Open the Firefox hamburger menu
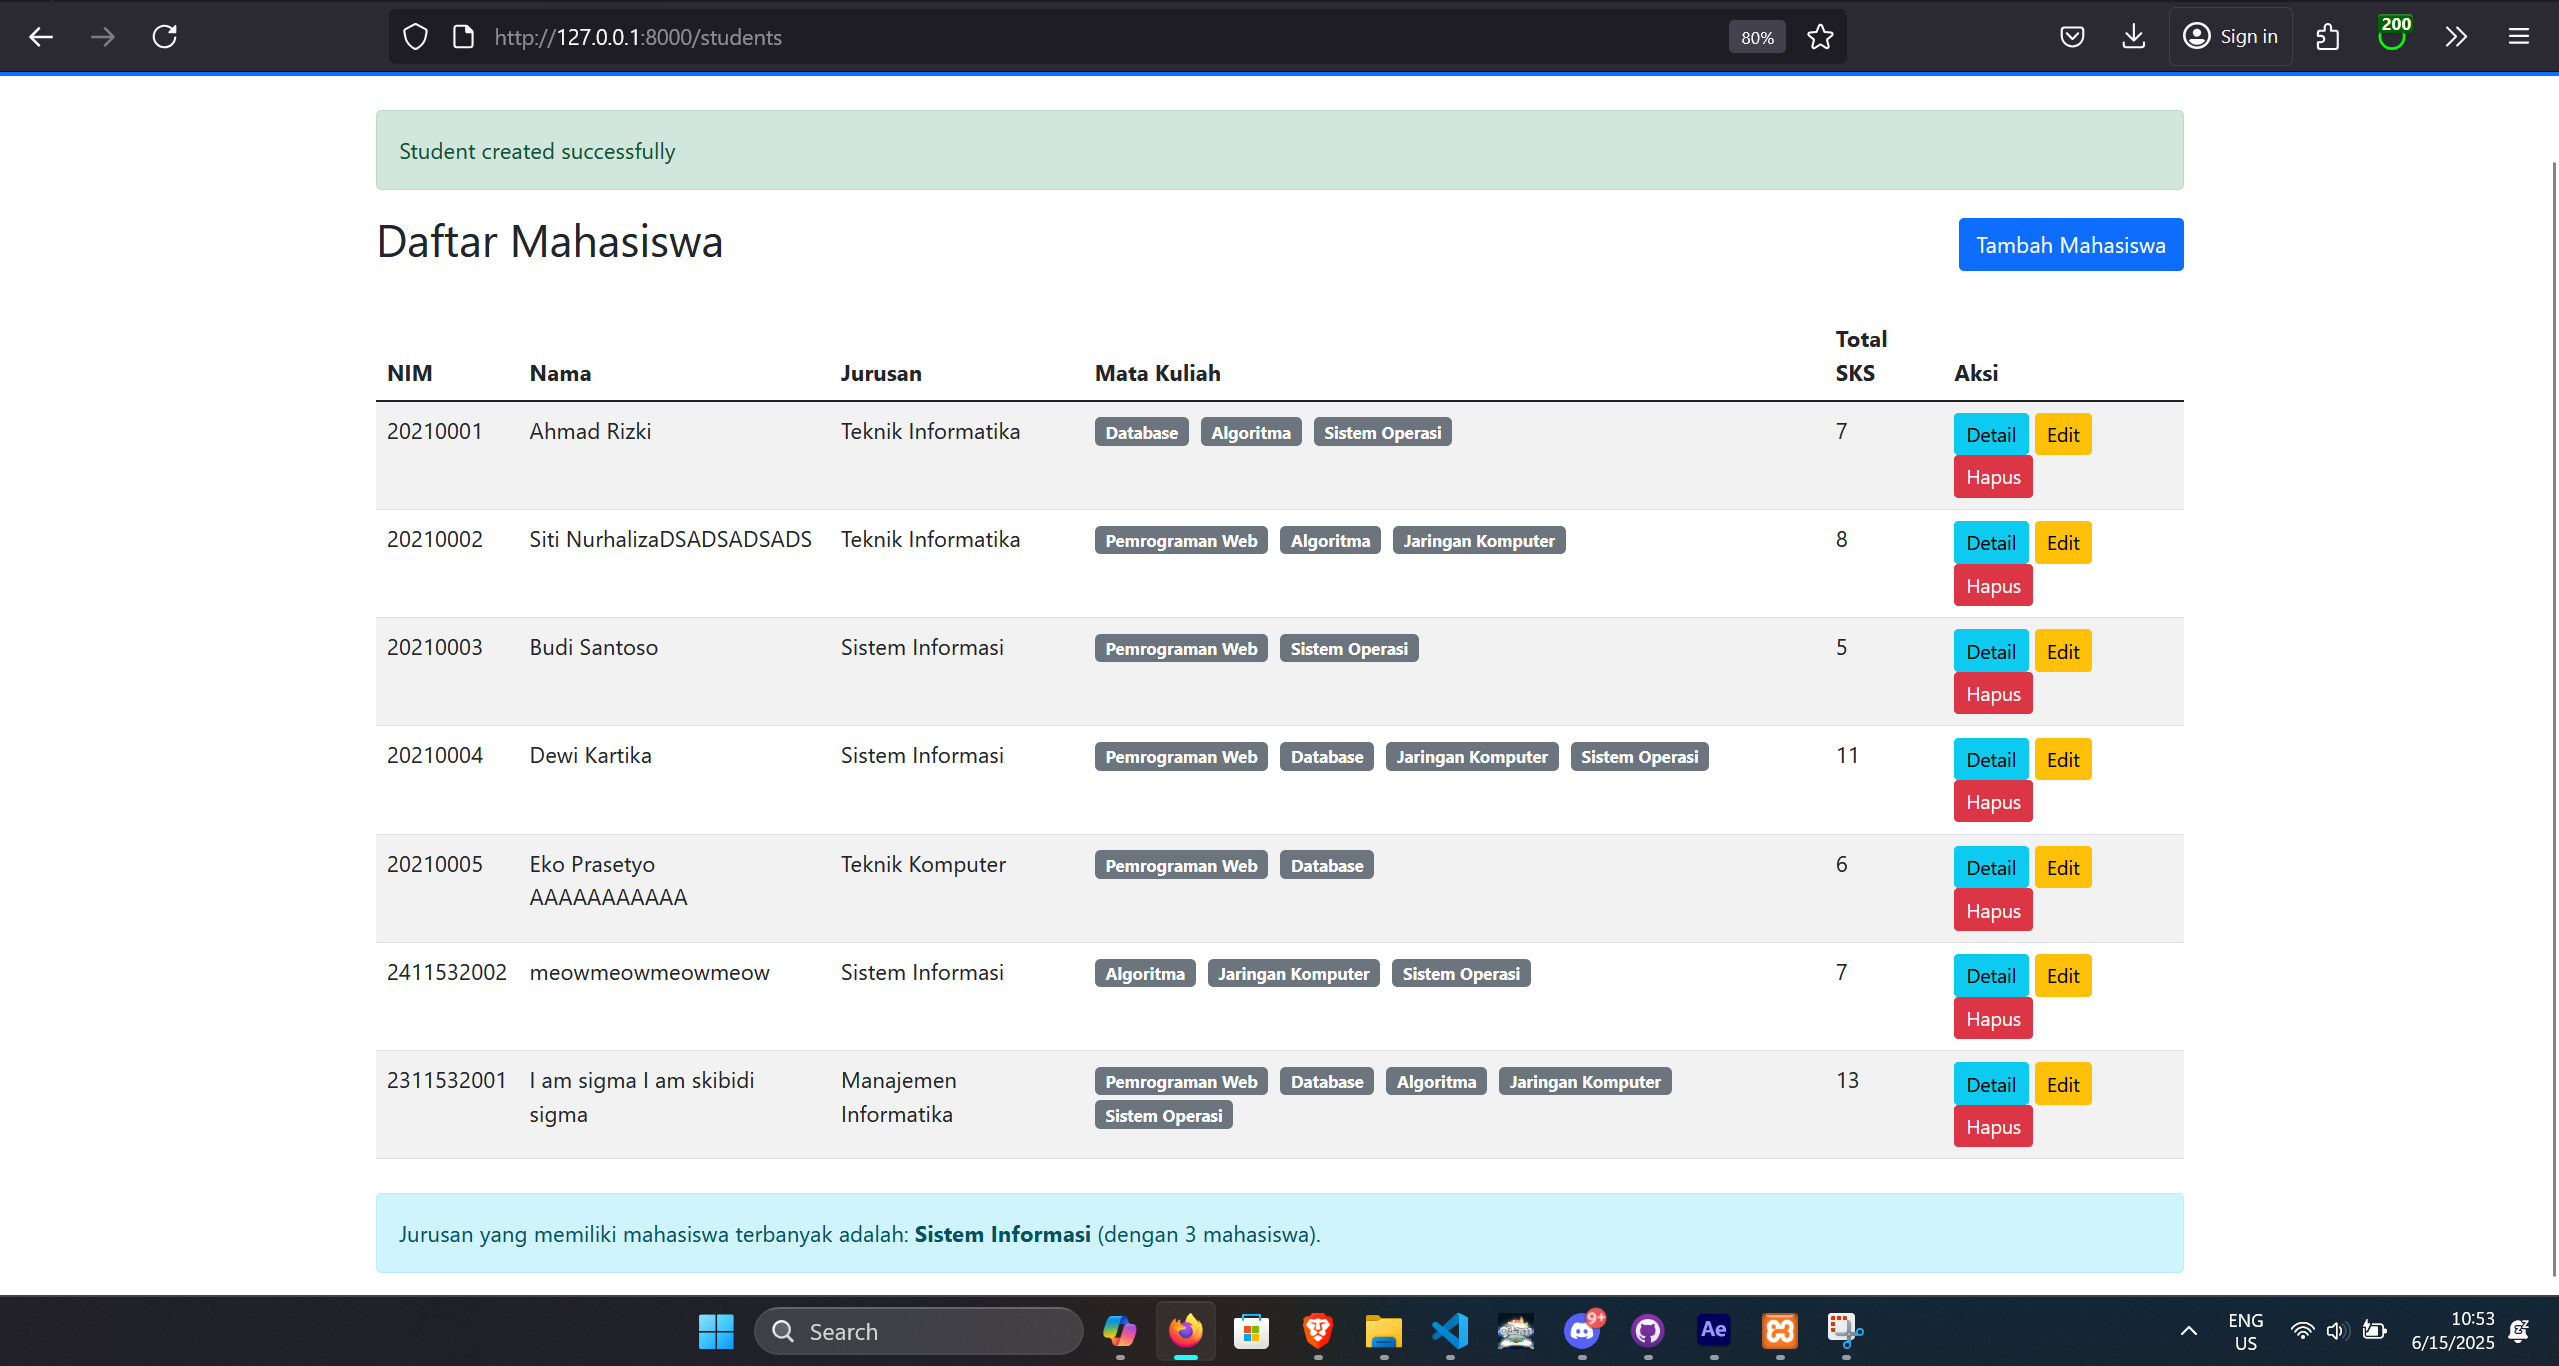The image size is (2559, 1366). (x=2518, y=37)
